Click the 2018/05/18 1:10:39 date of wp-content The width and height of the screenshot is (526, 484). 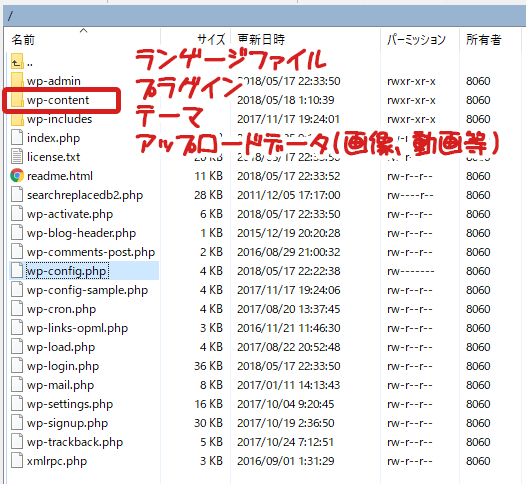click(x=285, y=100)
